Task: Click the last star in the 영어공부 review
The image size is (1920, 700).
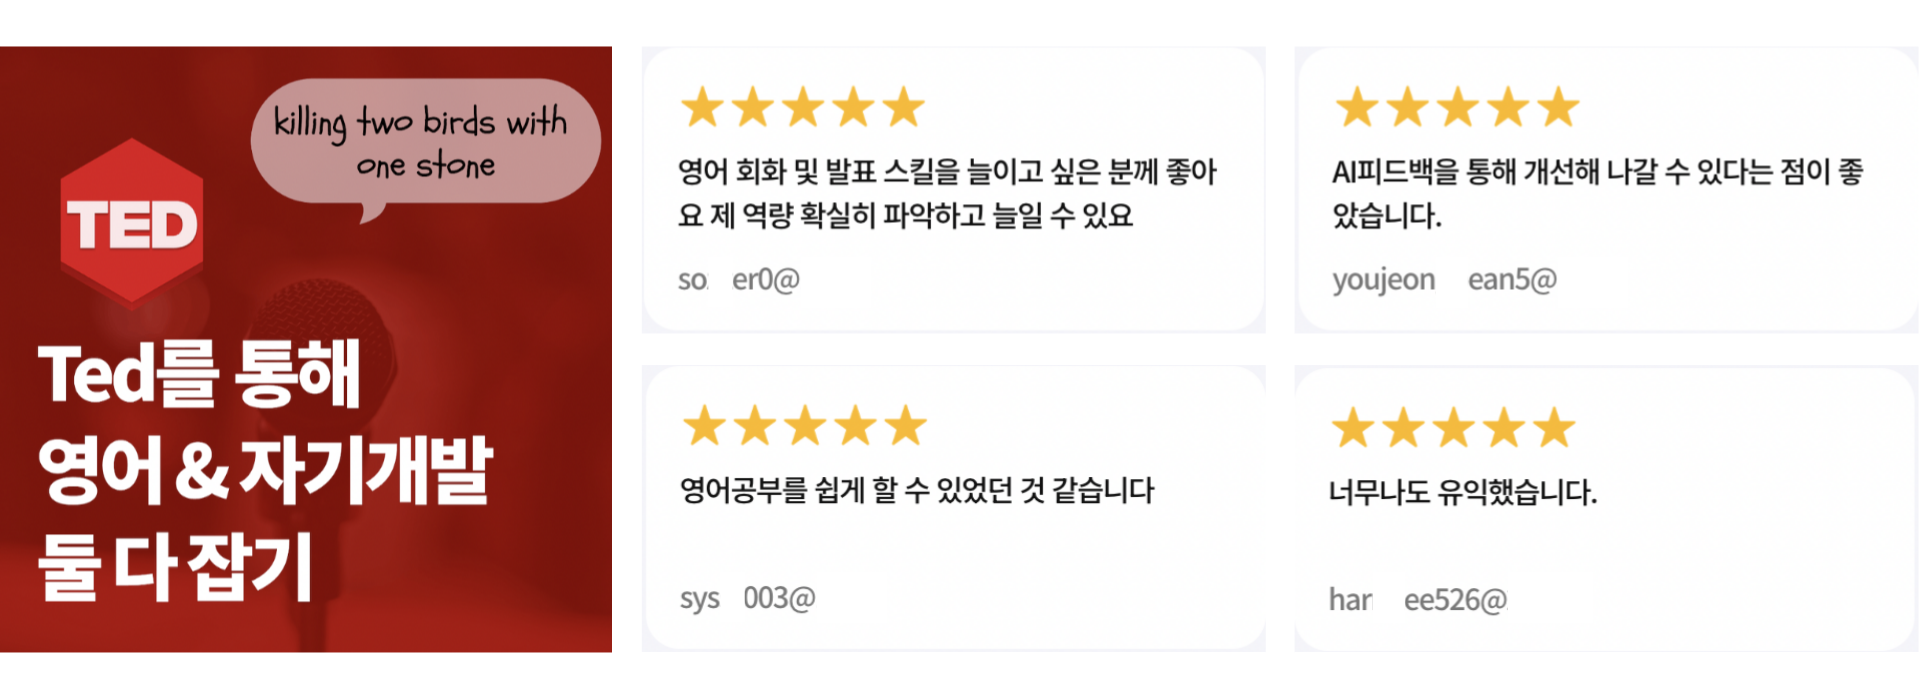Action: tap(906, 426)
